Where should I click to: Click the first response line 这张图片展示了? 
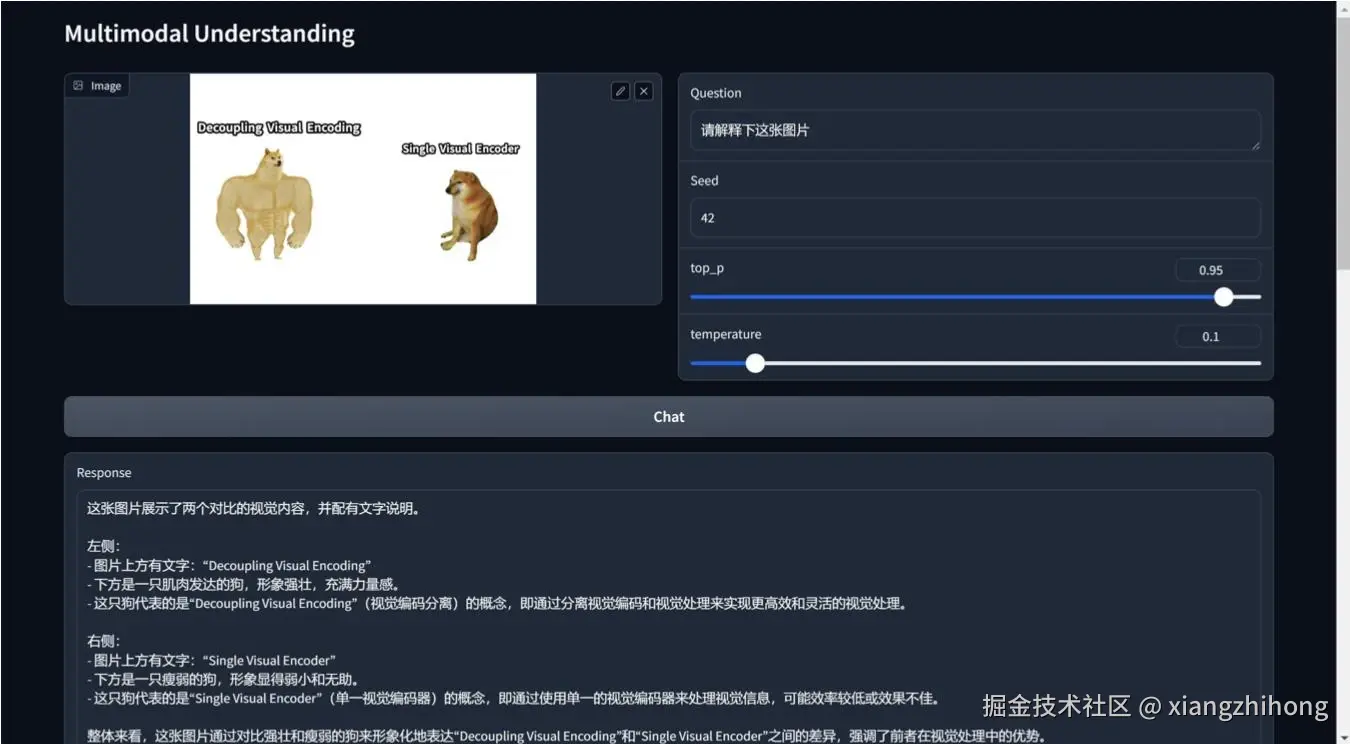tap(254, 508)
